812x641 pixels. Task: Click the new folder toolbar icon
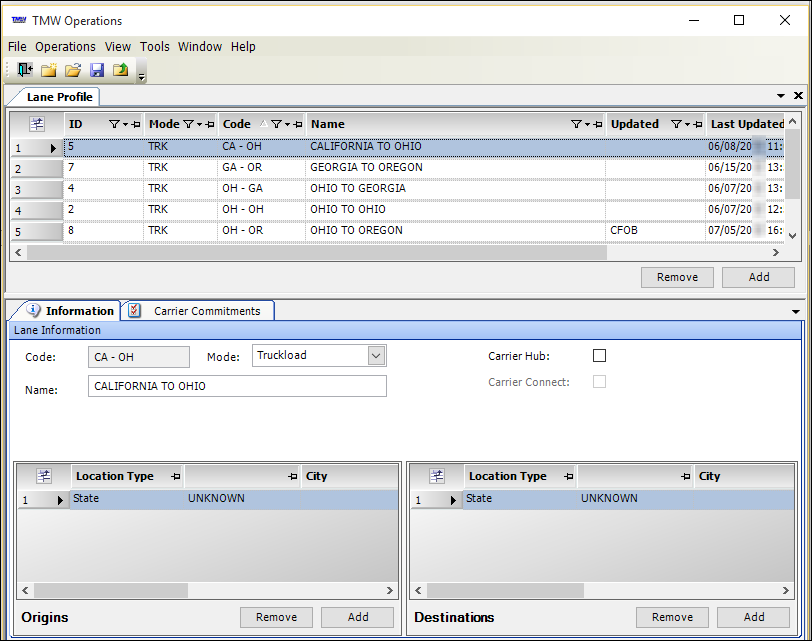[48, 70]
